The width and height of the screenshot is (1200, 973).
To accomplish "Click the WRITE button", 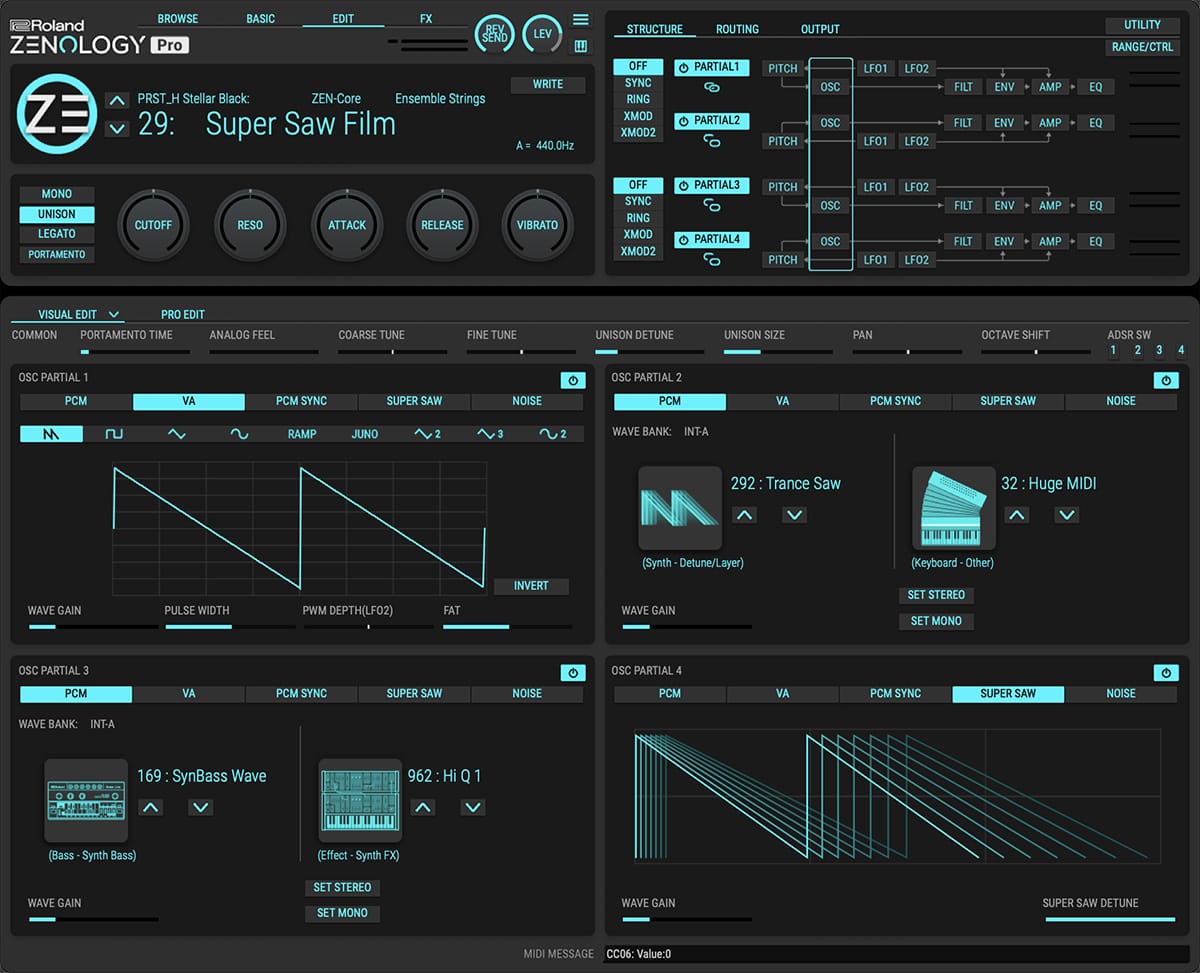I will point(547,85).
